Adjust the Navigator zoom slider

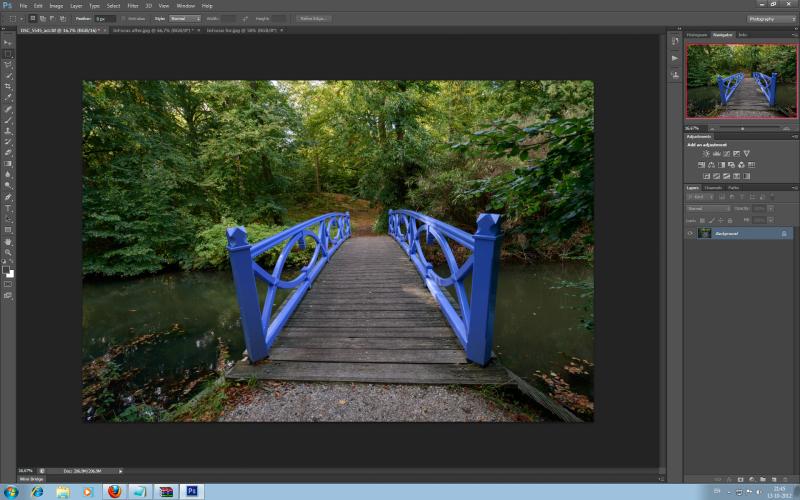[x=742, y=129]
